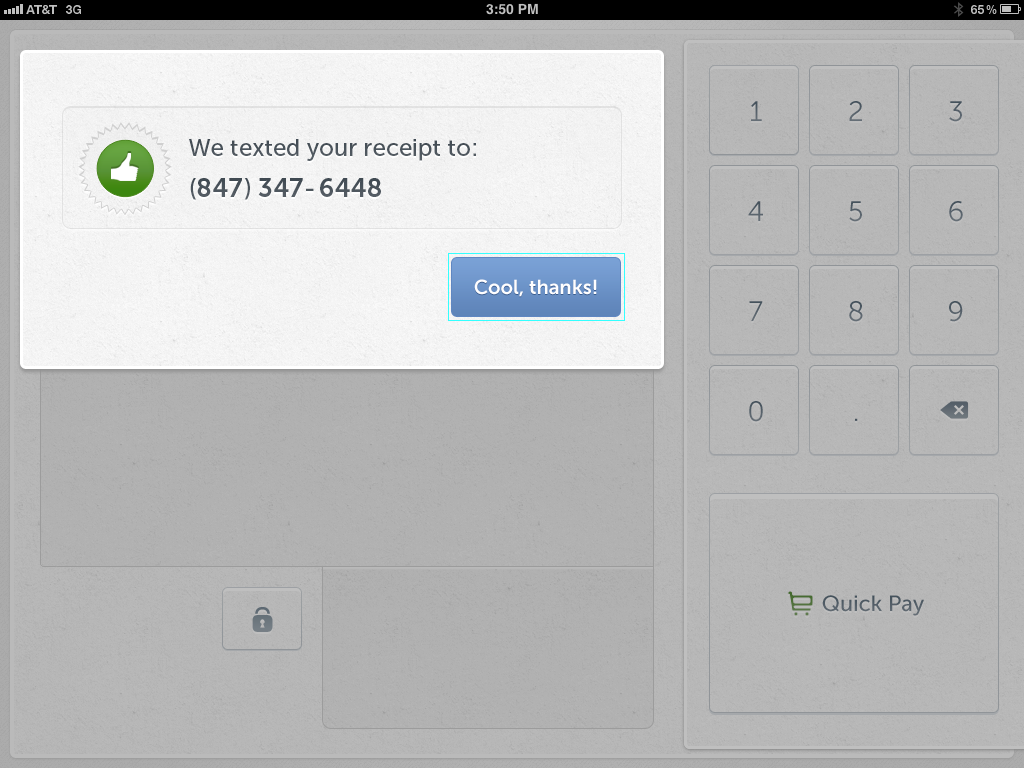Dismiss the dialog with Cool, thanks! button
Viewport: 1024px width, 768px height.
536,287
